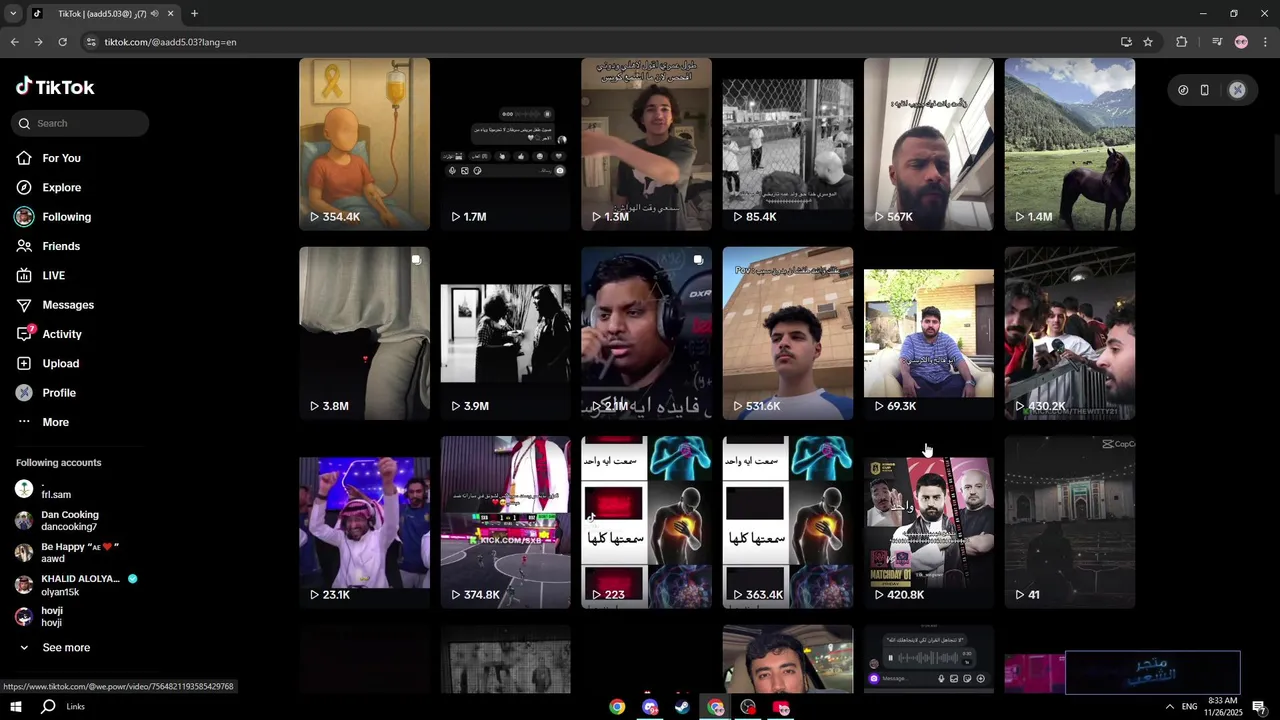Open Chrome tab search dropdown

(13, 14)
